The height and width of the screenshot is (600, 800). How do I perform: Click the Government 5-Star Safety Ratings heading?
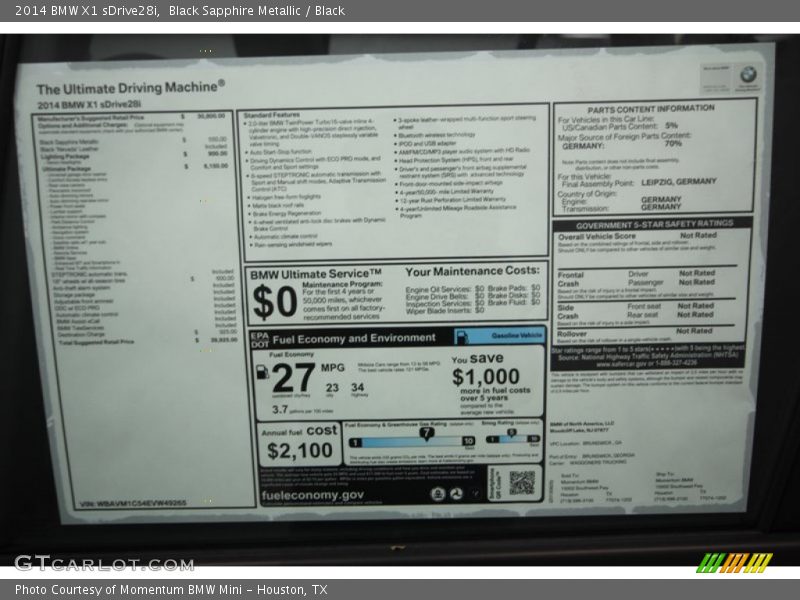click(652, 223)
